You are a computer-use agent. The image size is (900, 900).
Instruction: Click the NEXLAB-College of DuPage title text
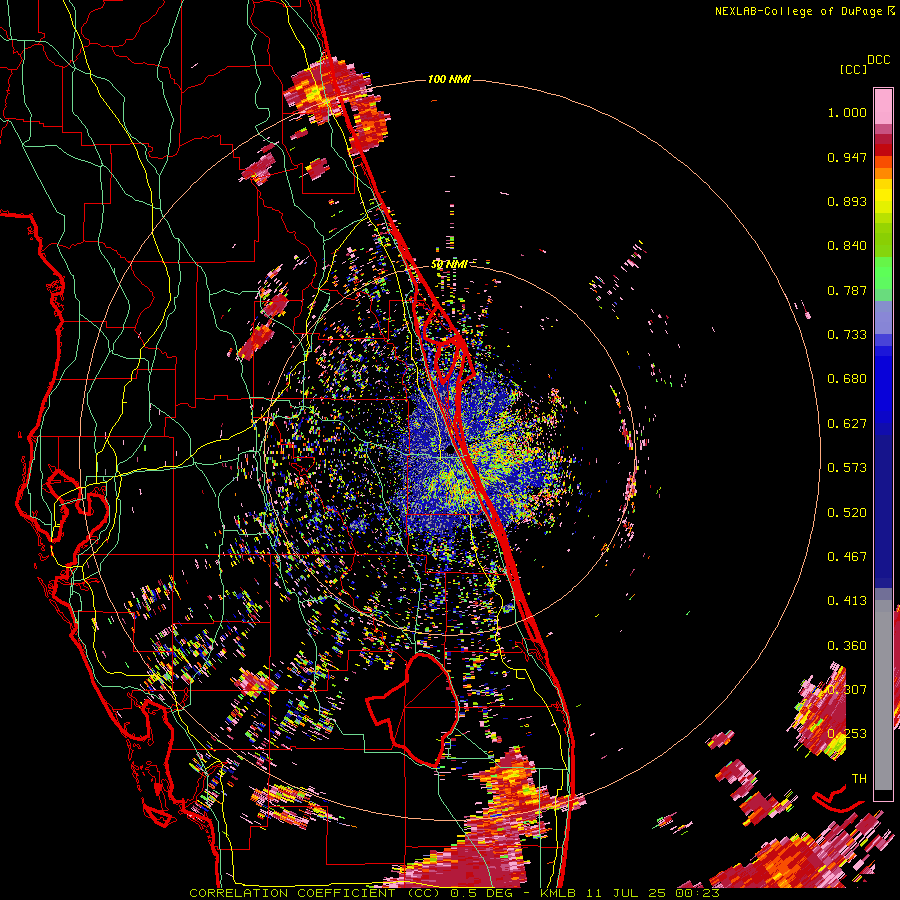coord(798,11)
